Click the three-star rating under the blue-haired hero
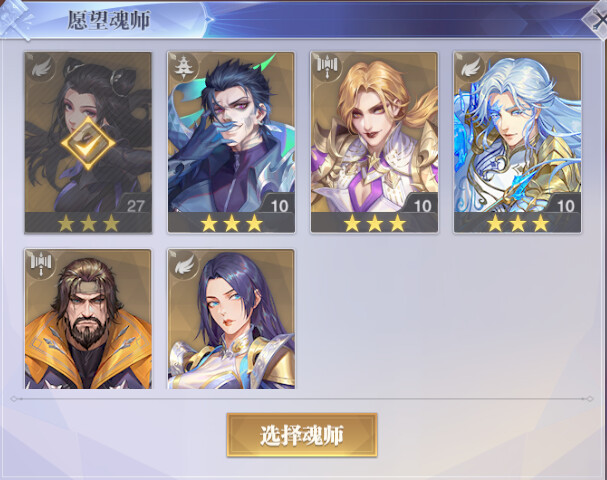This screenshot has width=607, height=480. [x=231, y=223]
